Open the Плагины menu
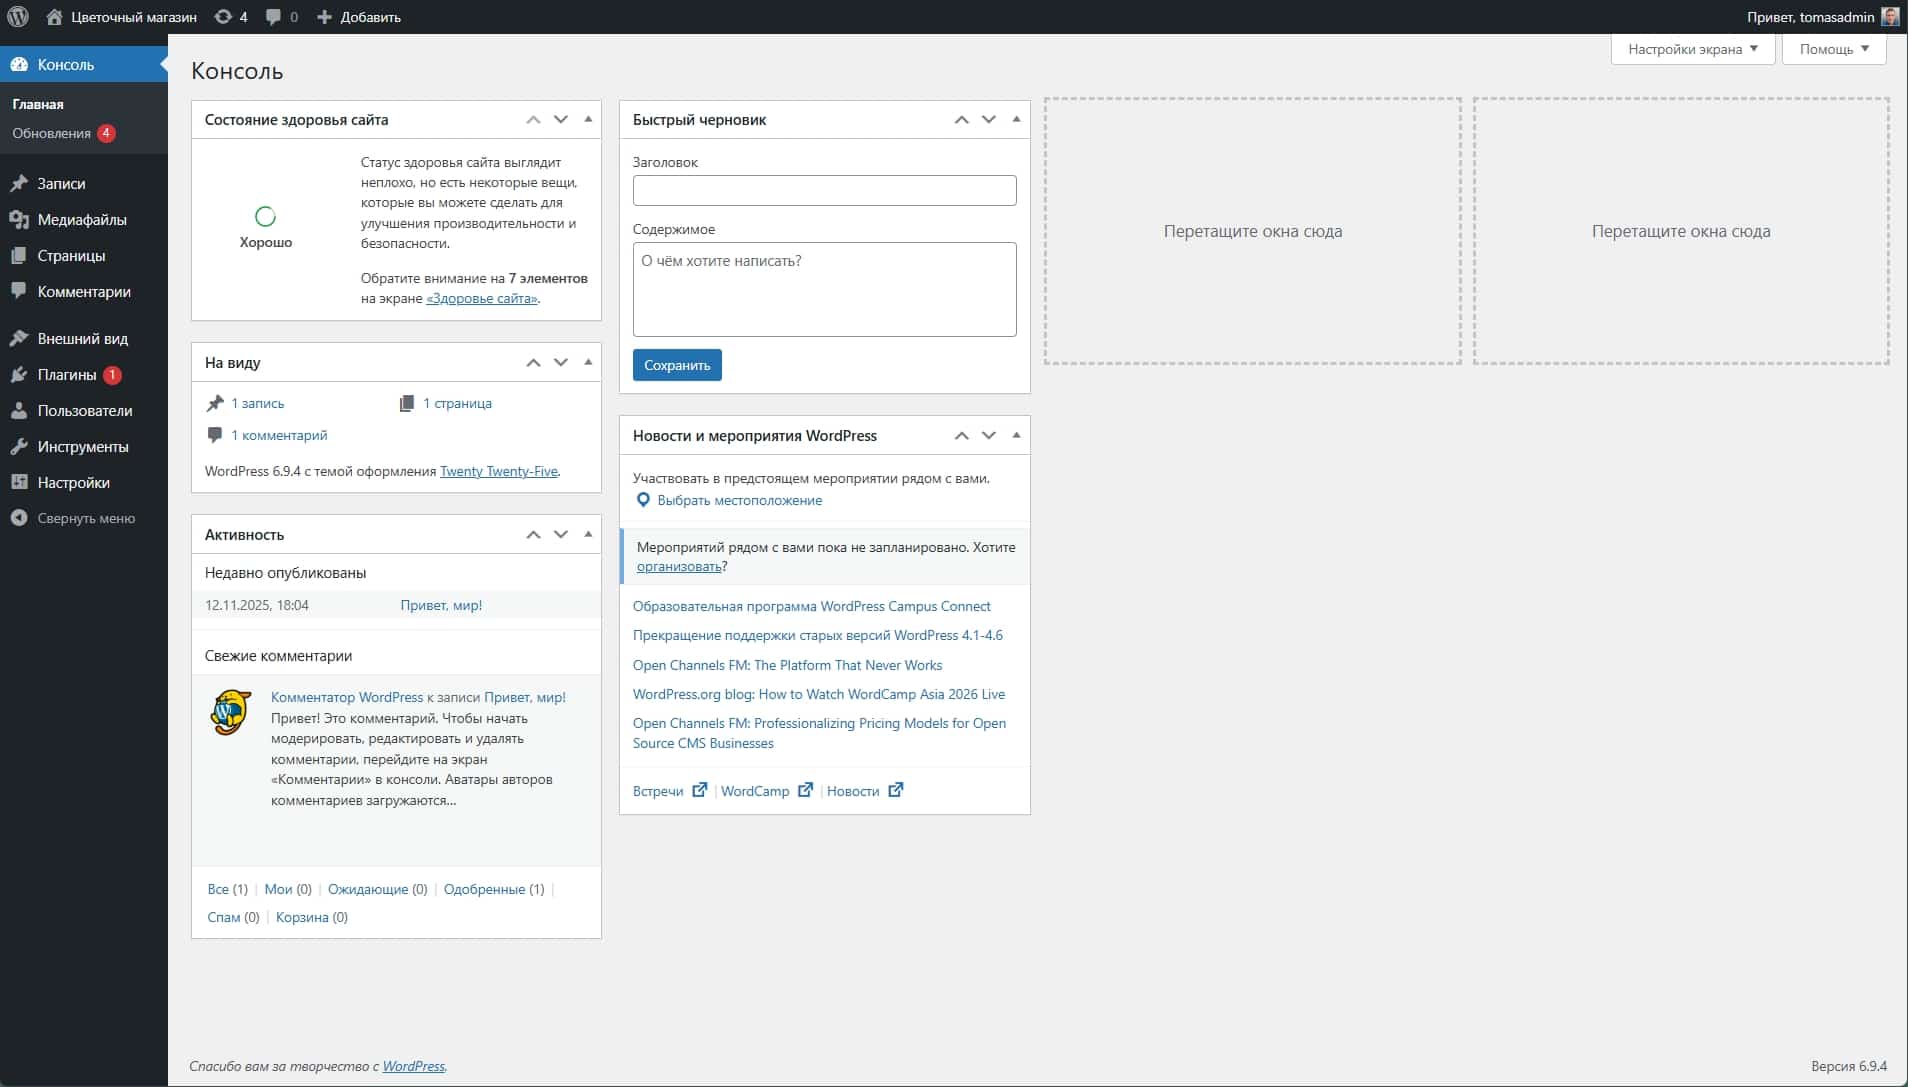Screen dimensions: 1908x1087 (x=84, y=375)
